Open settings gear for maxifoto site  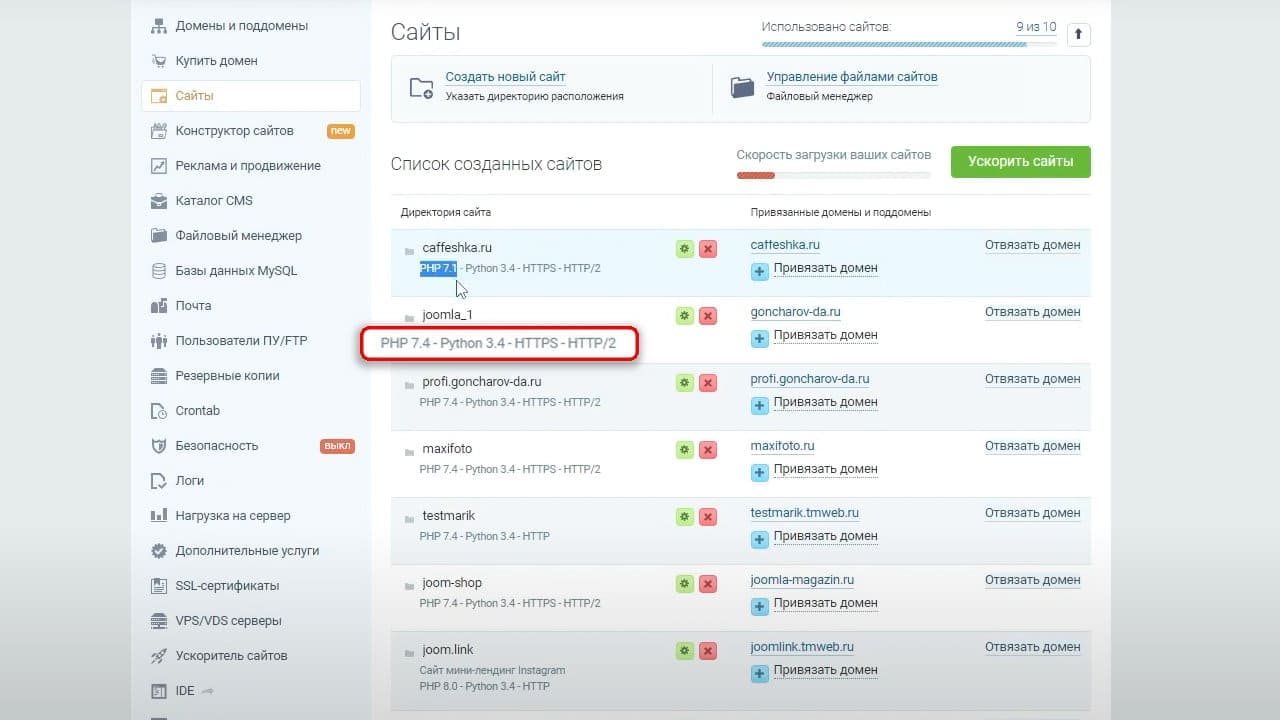[x=684, y=450]
